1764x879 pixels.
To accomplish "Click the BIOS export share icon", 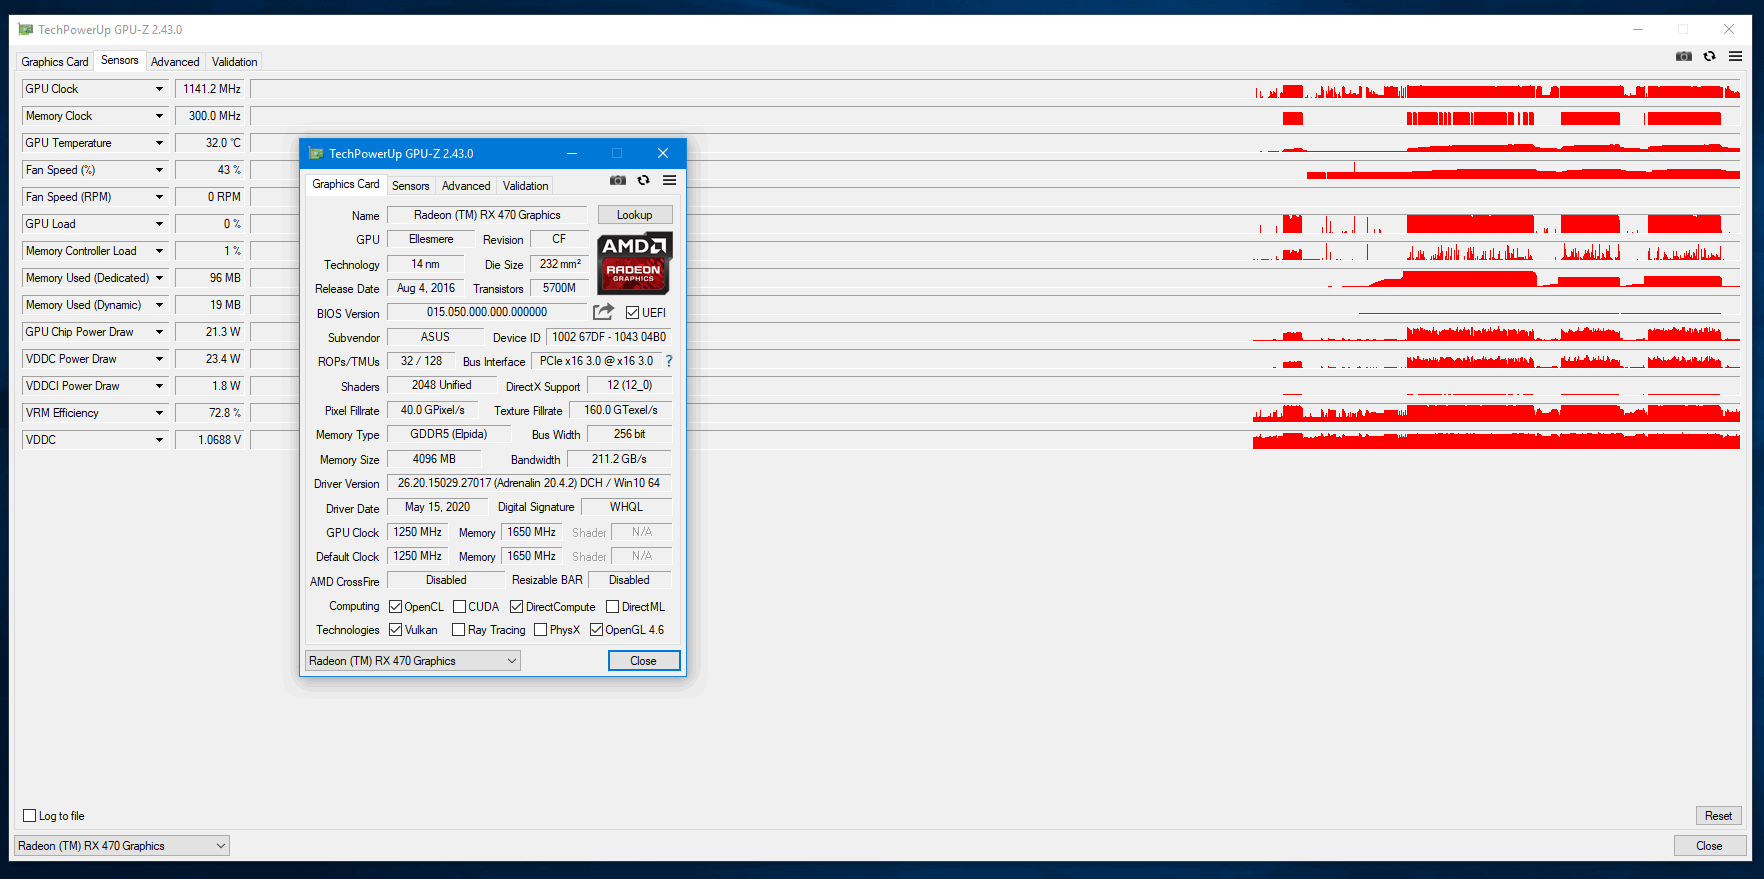I will [604, 312].
